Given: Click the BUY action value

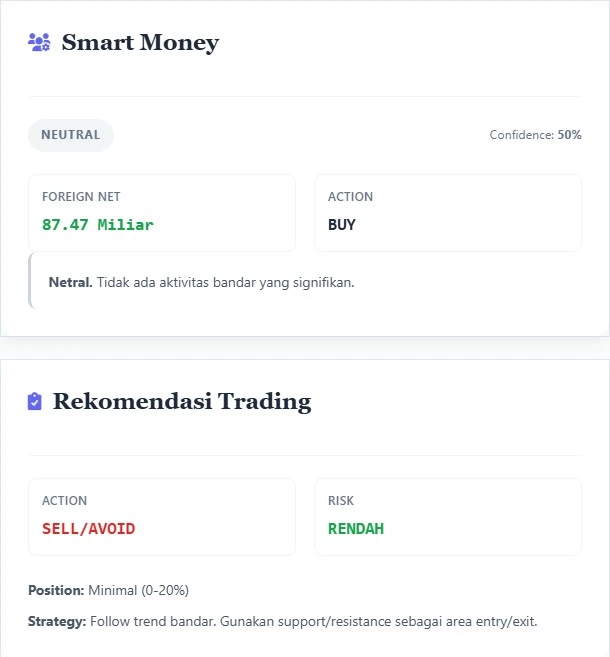Looking at the screenshot, I should point(342,225).
